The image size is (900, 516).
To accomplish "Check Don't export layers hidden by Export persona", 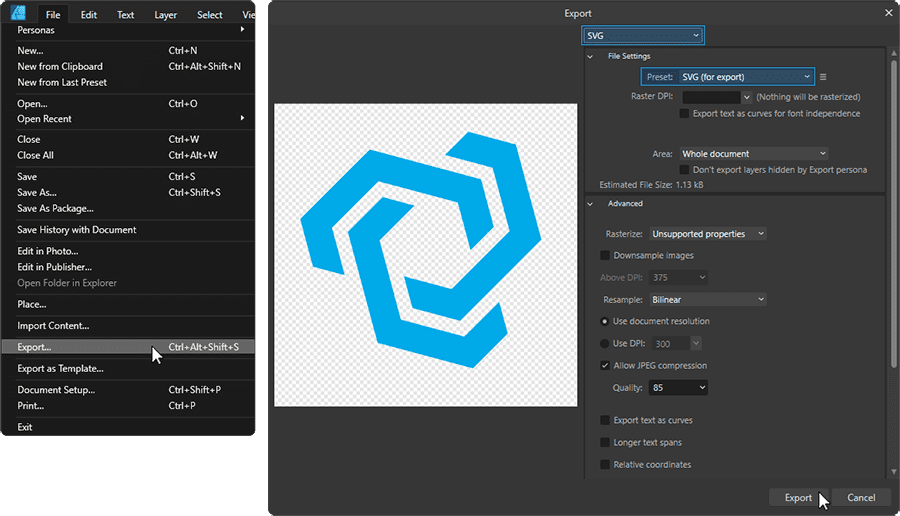I will tap(684, 170).
